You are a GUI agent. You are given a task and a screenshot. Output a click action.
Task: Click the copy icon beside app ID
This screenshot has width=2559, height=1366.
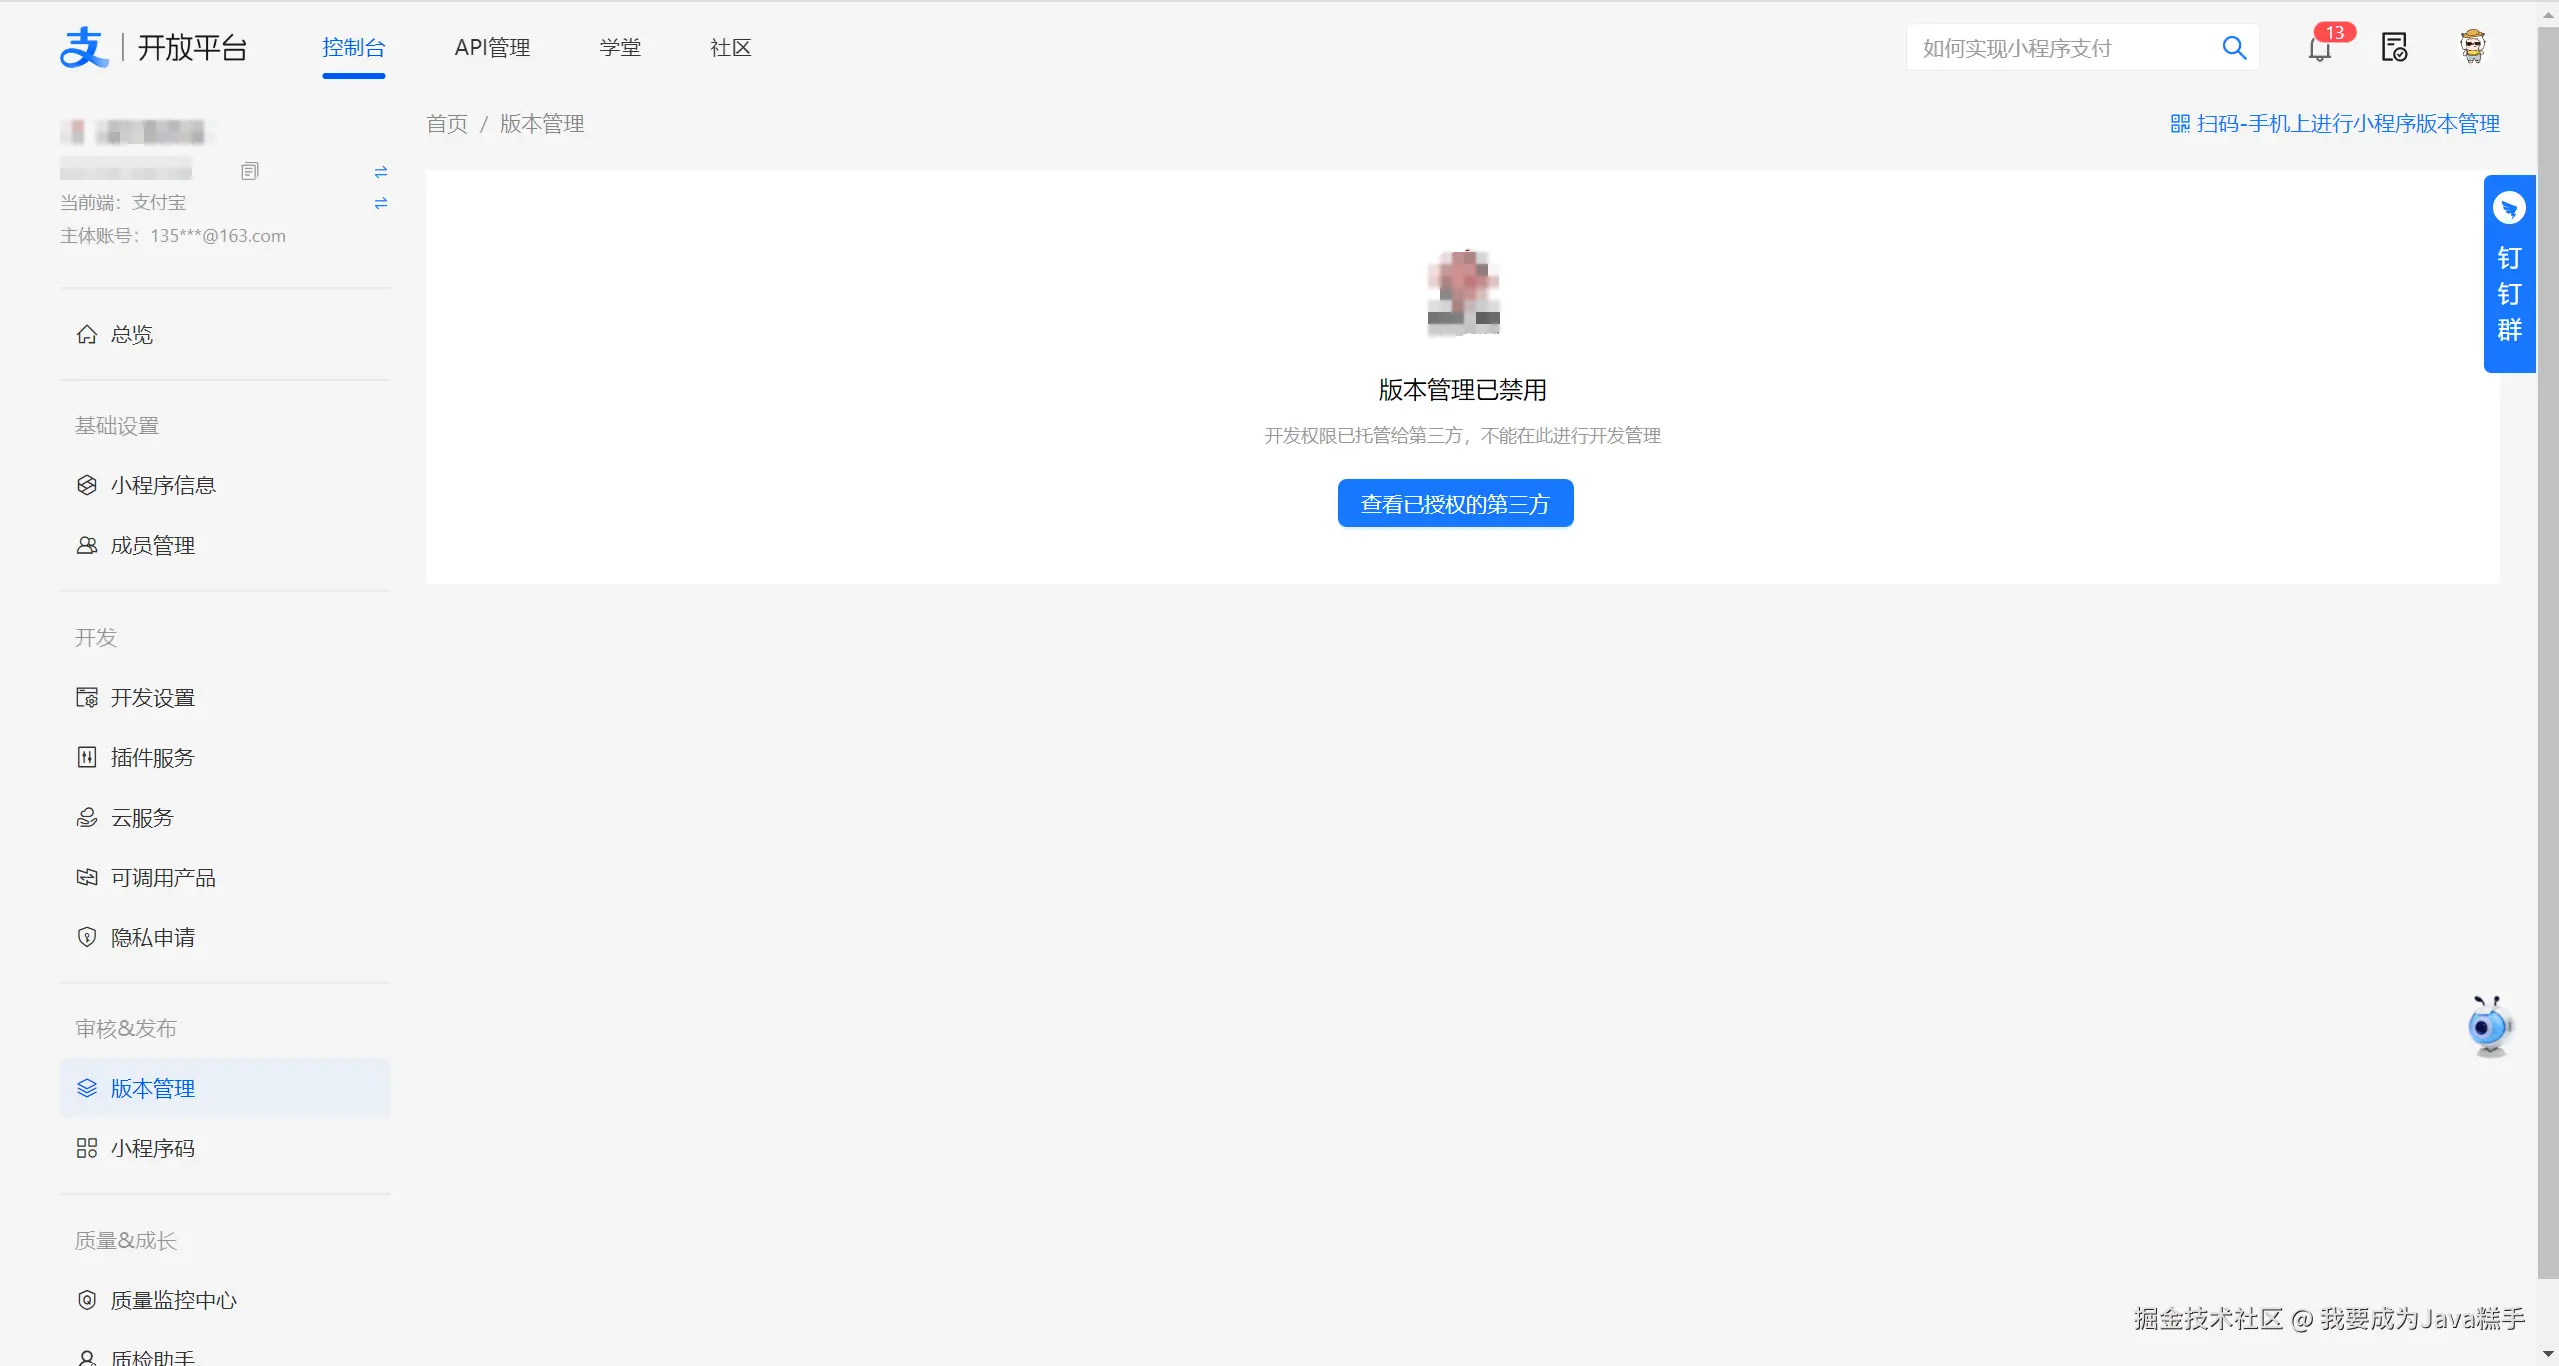click(250, 172)
